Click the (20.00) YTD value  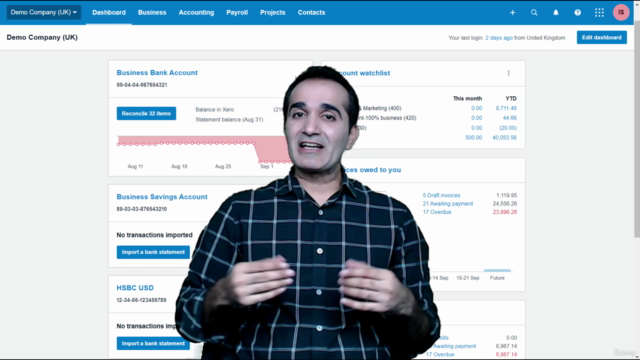point(508,128)
